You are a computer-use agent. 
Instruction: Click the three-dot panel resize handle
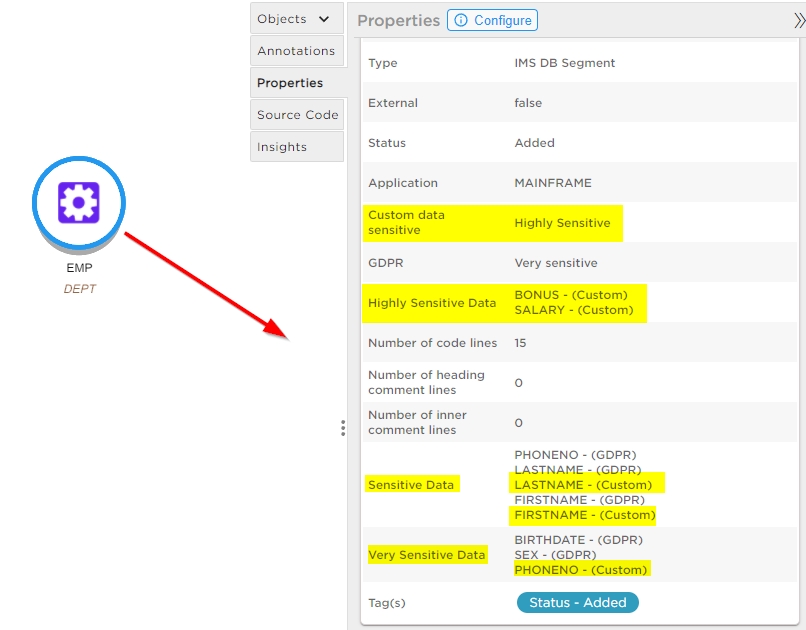point(343,428)
